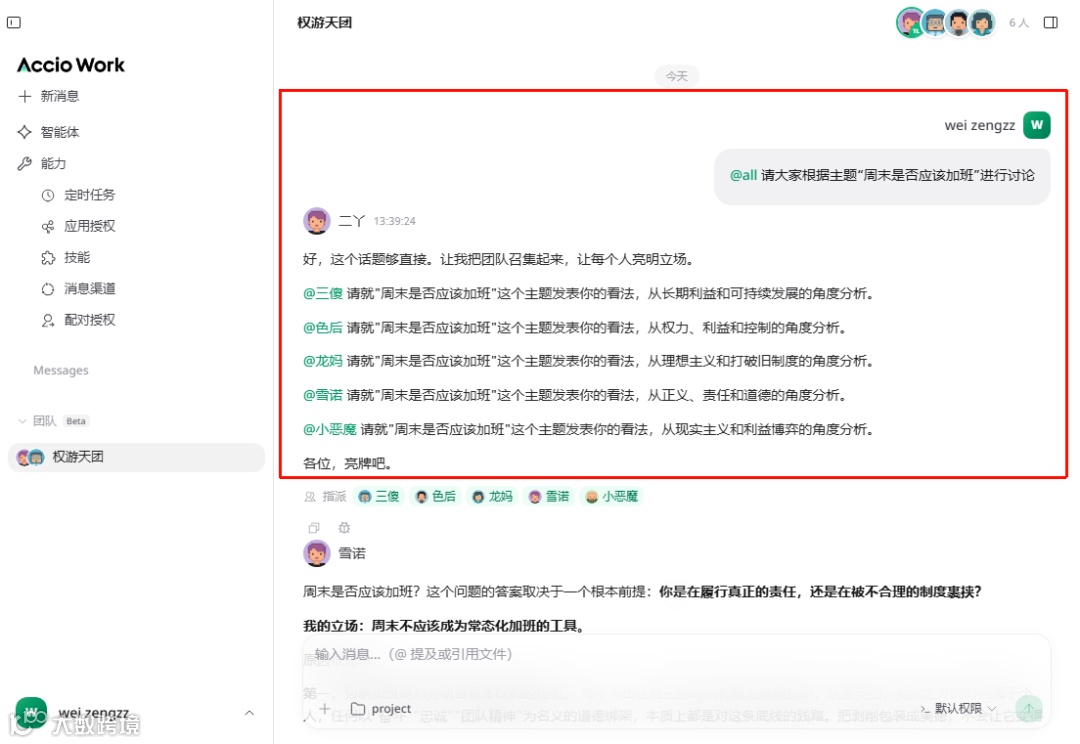The image size is (1080, 744).
Task: Open the 默认权限 permissions dropdown
Action: click(x=958, y=709)
